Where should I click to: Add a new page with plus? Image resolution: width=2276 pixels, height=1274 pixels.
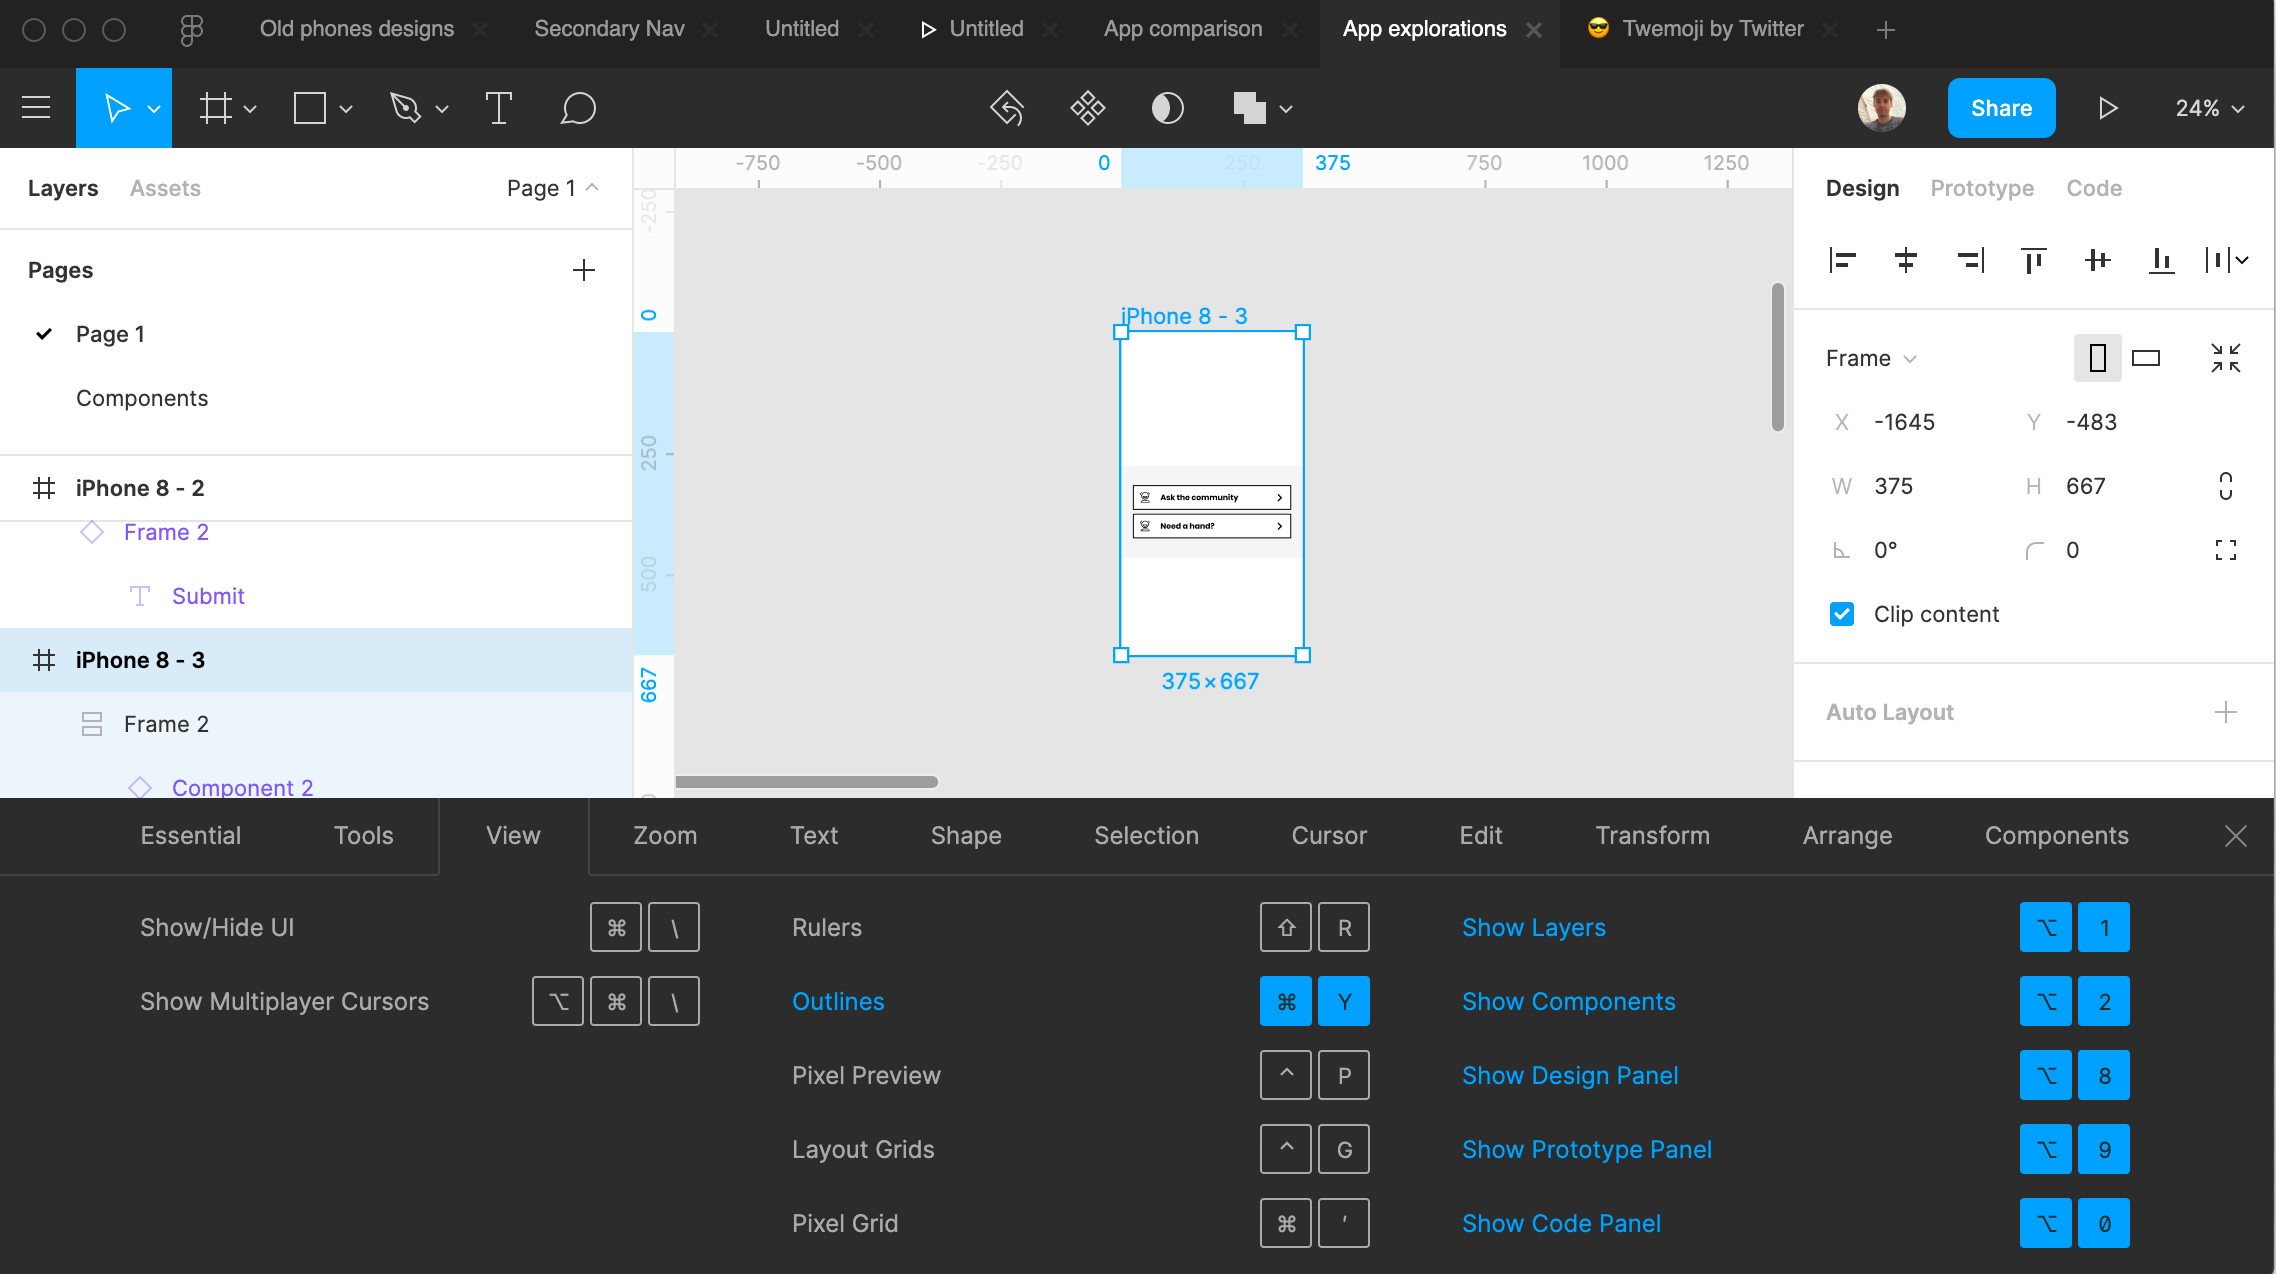pos(584,270)
